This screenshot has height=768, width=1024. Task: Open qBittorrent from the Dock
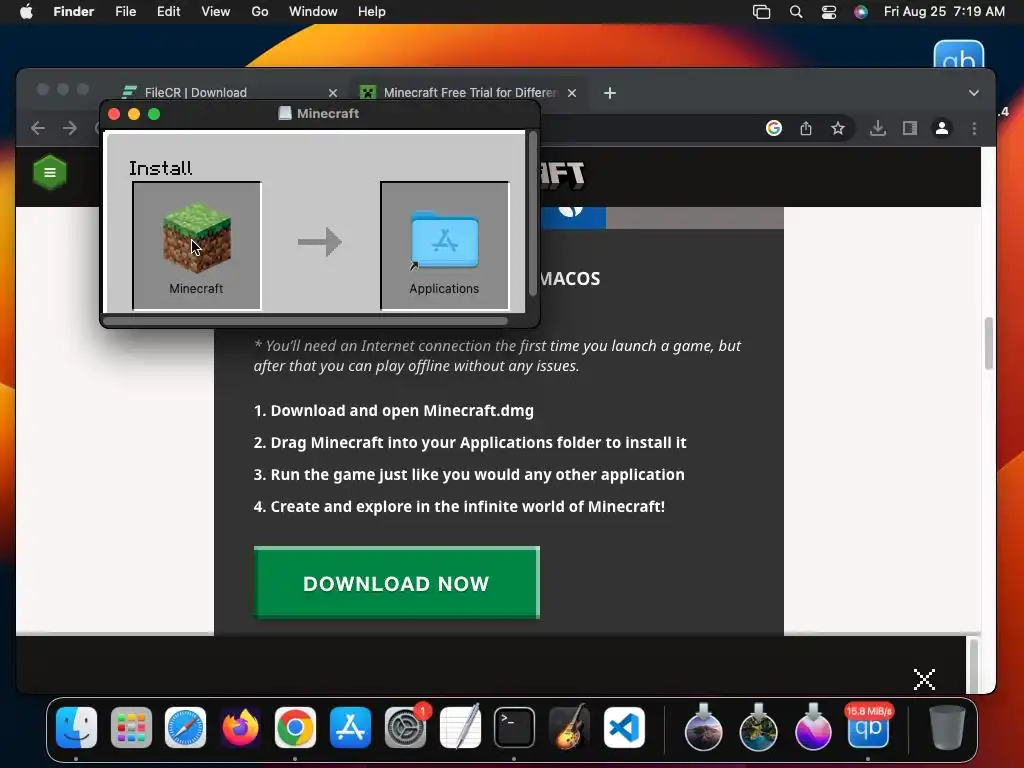tap(868, 728)
